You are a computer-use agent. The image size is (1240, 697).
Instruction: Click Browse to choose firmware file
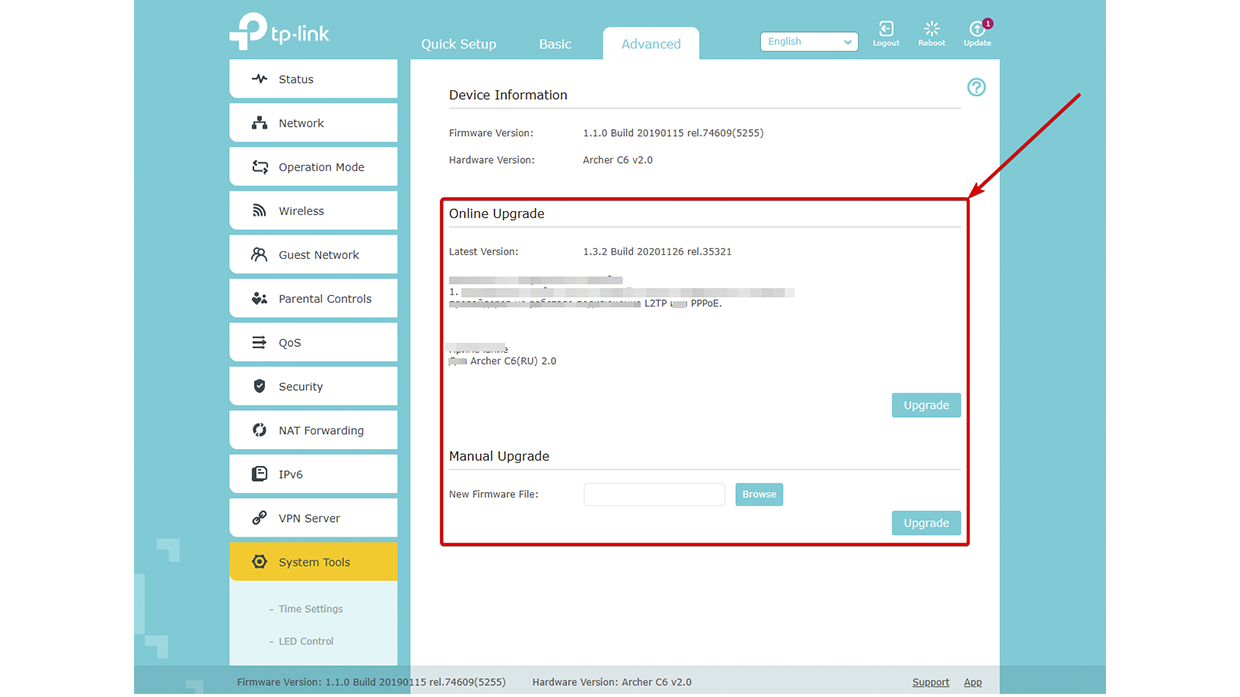759,494
